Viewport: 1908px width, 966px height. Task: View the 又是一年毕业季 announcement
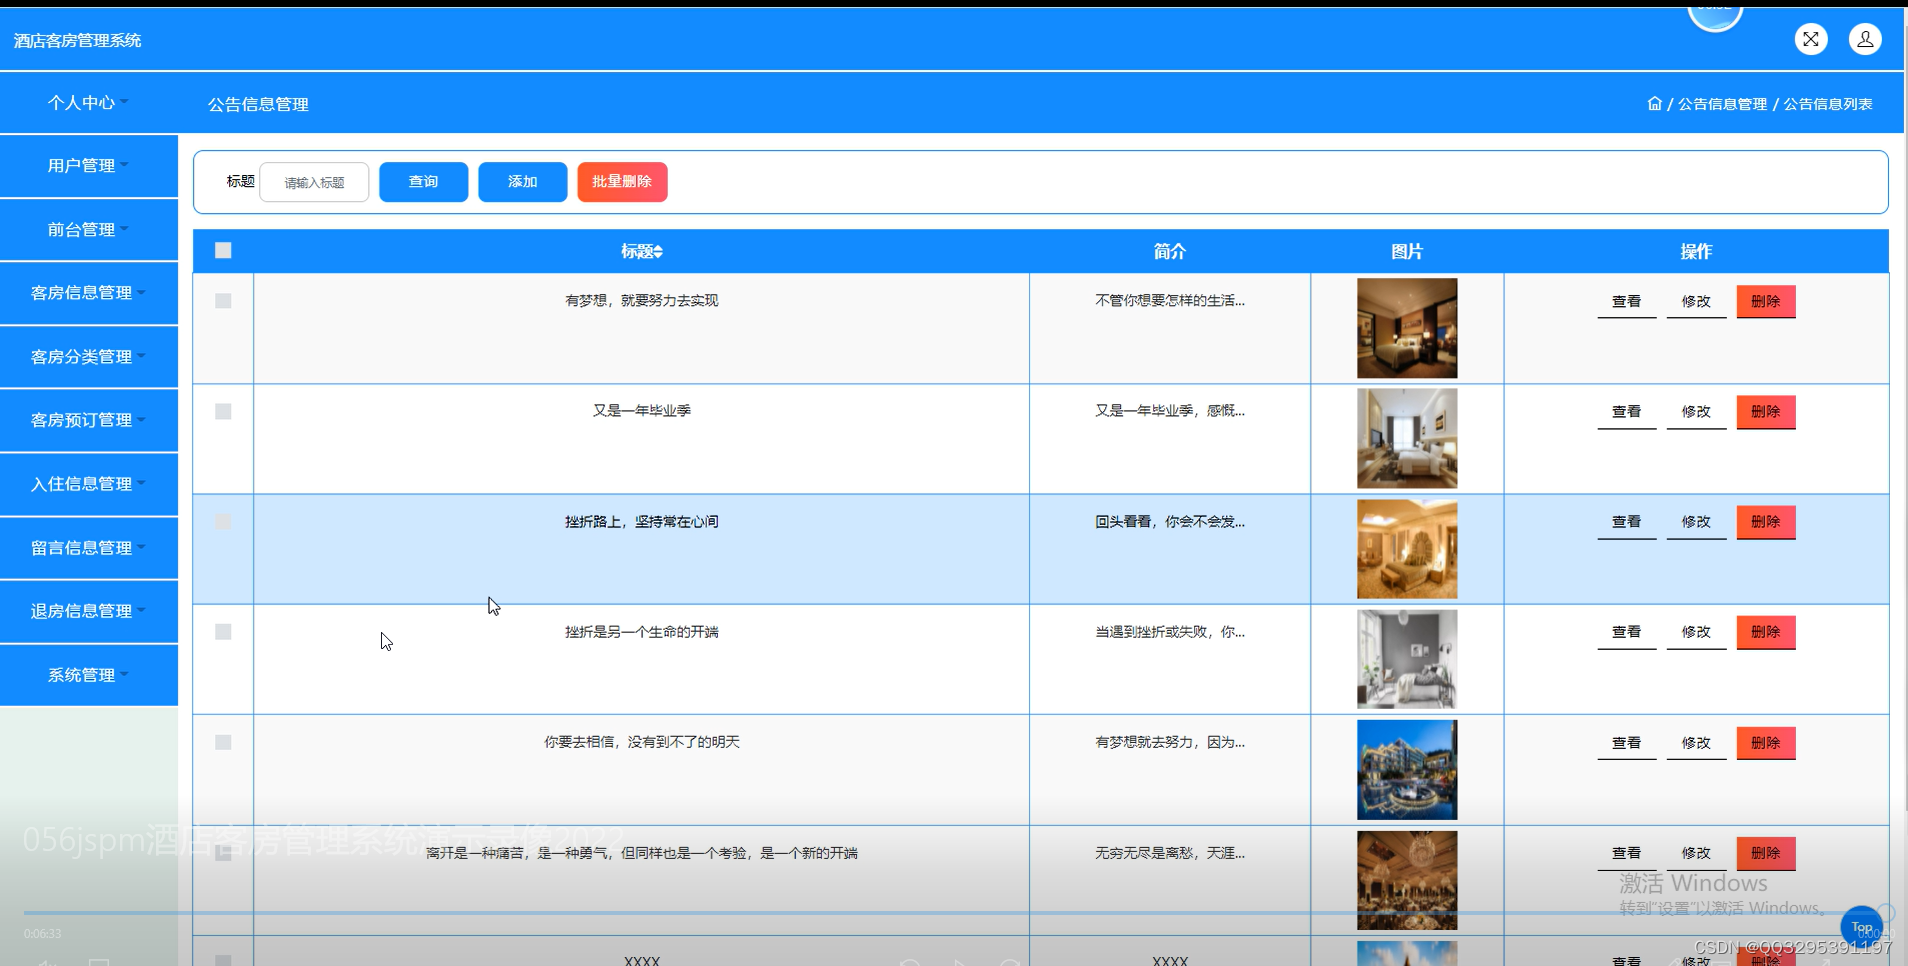click(1627, 412)
